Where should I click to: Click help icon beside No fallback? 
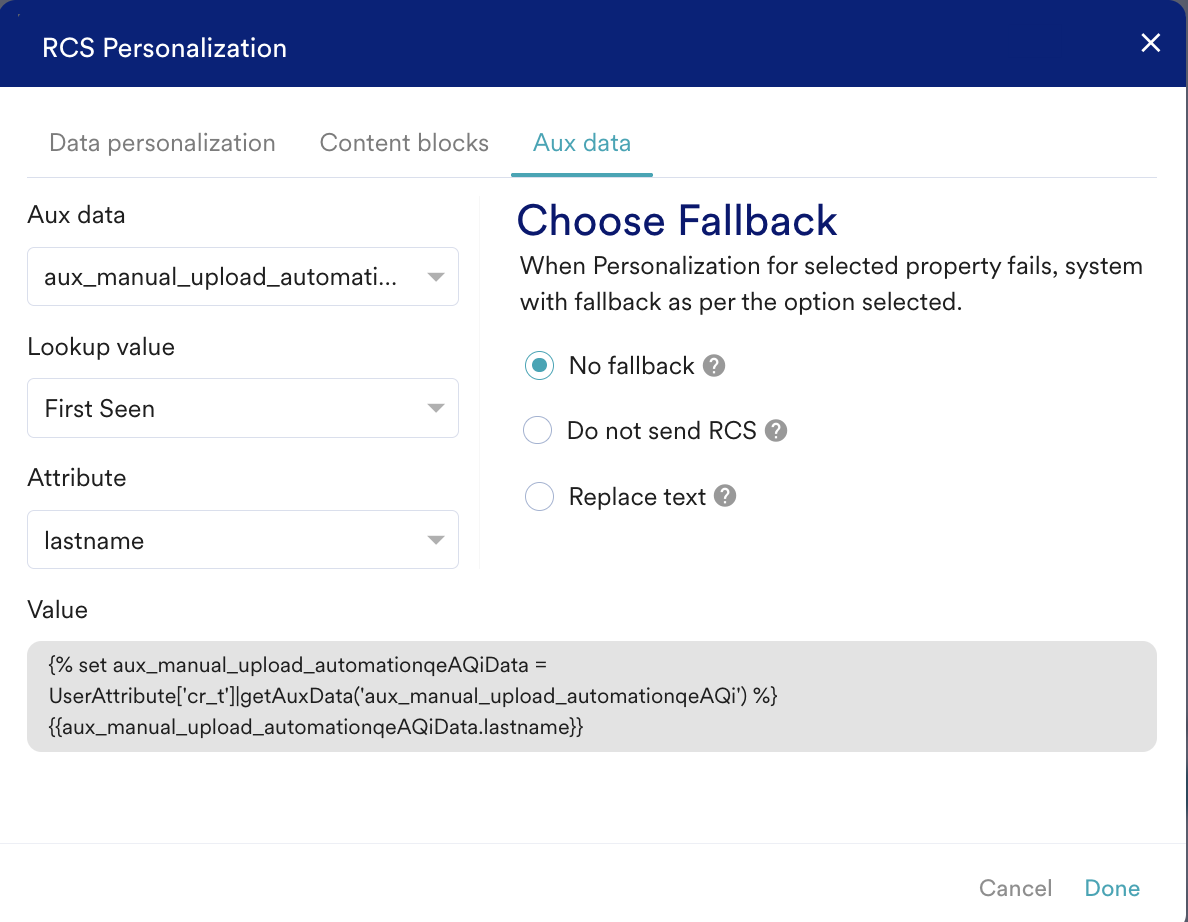coord(713,366)
